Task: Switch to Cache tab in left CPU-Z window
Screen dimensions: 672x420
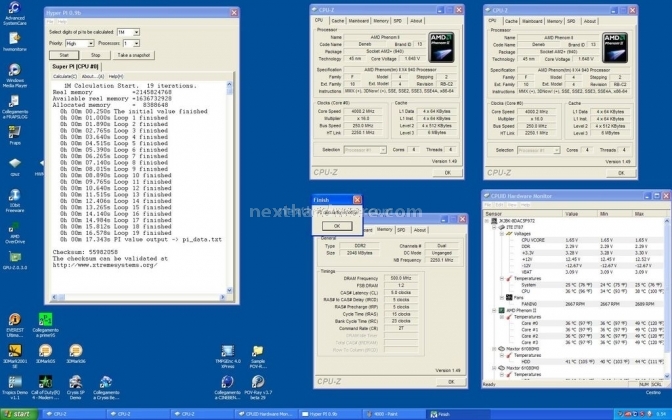Action: (x=337, y=21)
